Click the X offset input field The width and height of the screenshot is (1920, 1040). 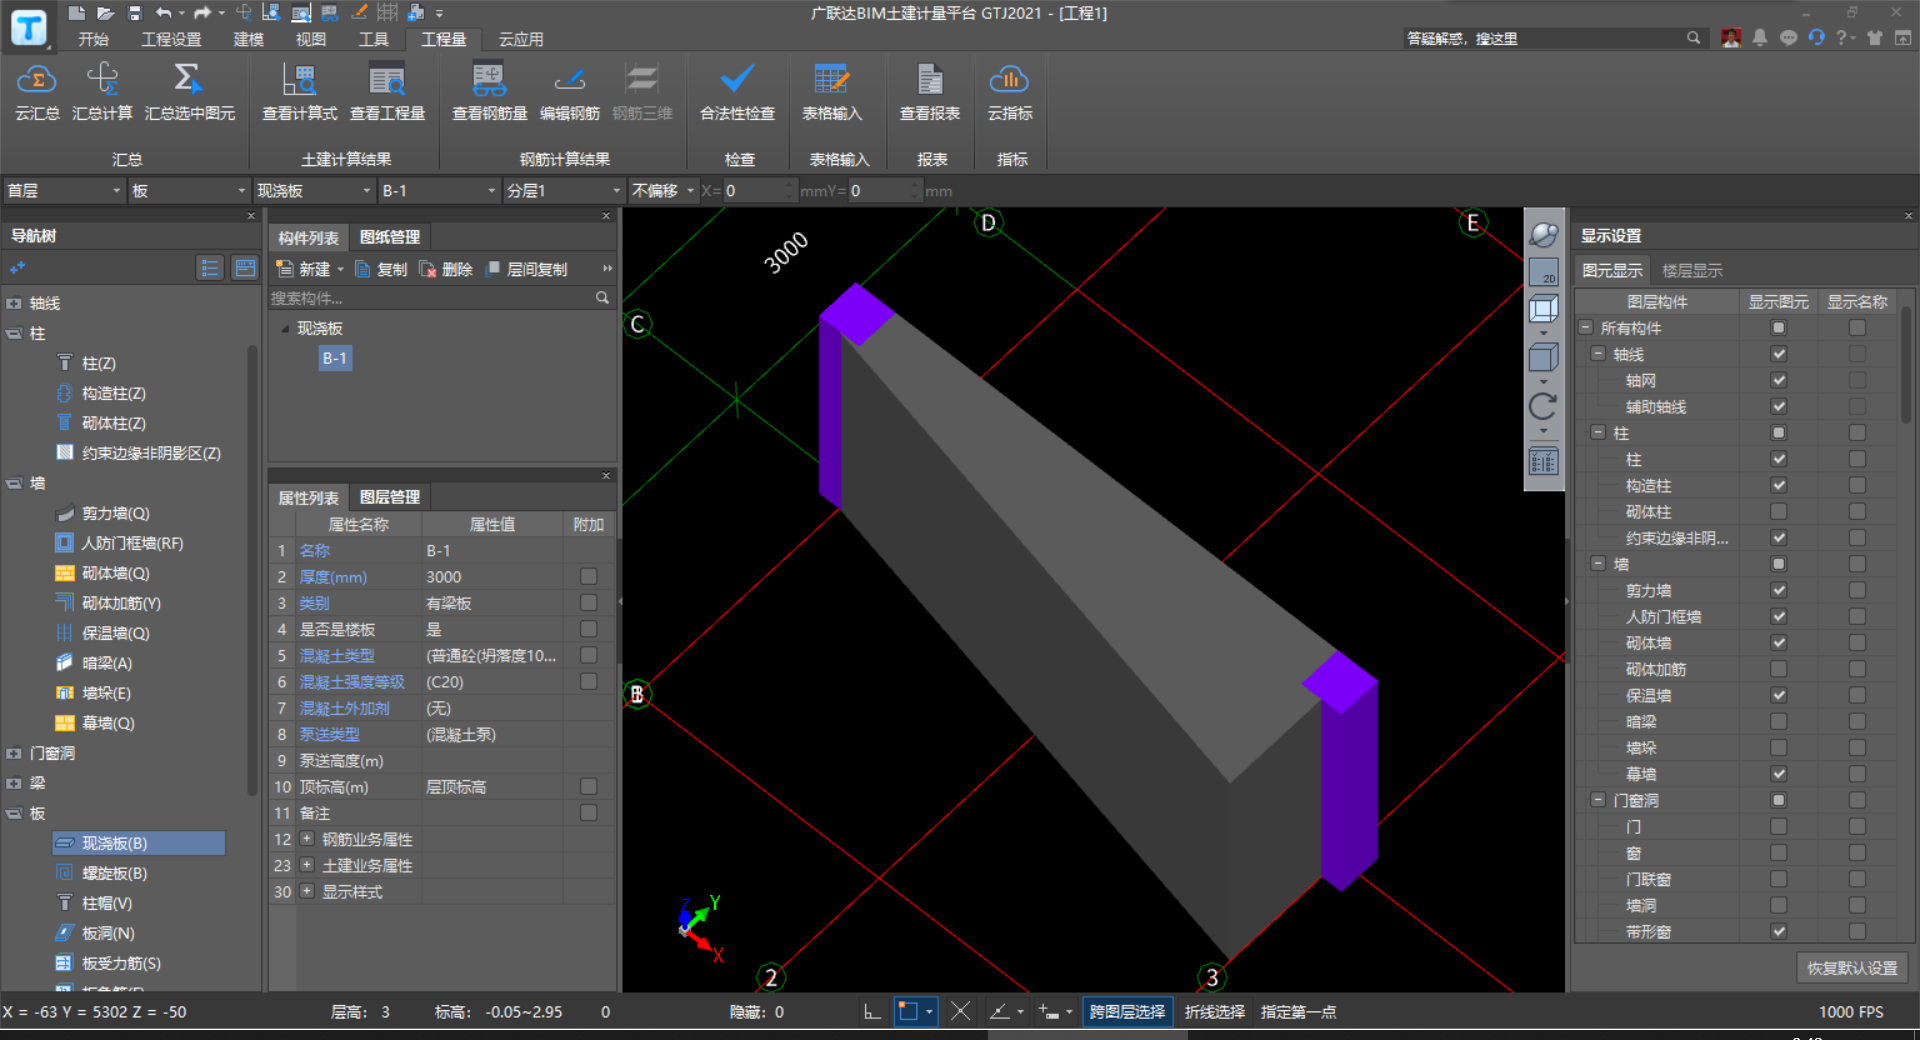point(759,191)
